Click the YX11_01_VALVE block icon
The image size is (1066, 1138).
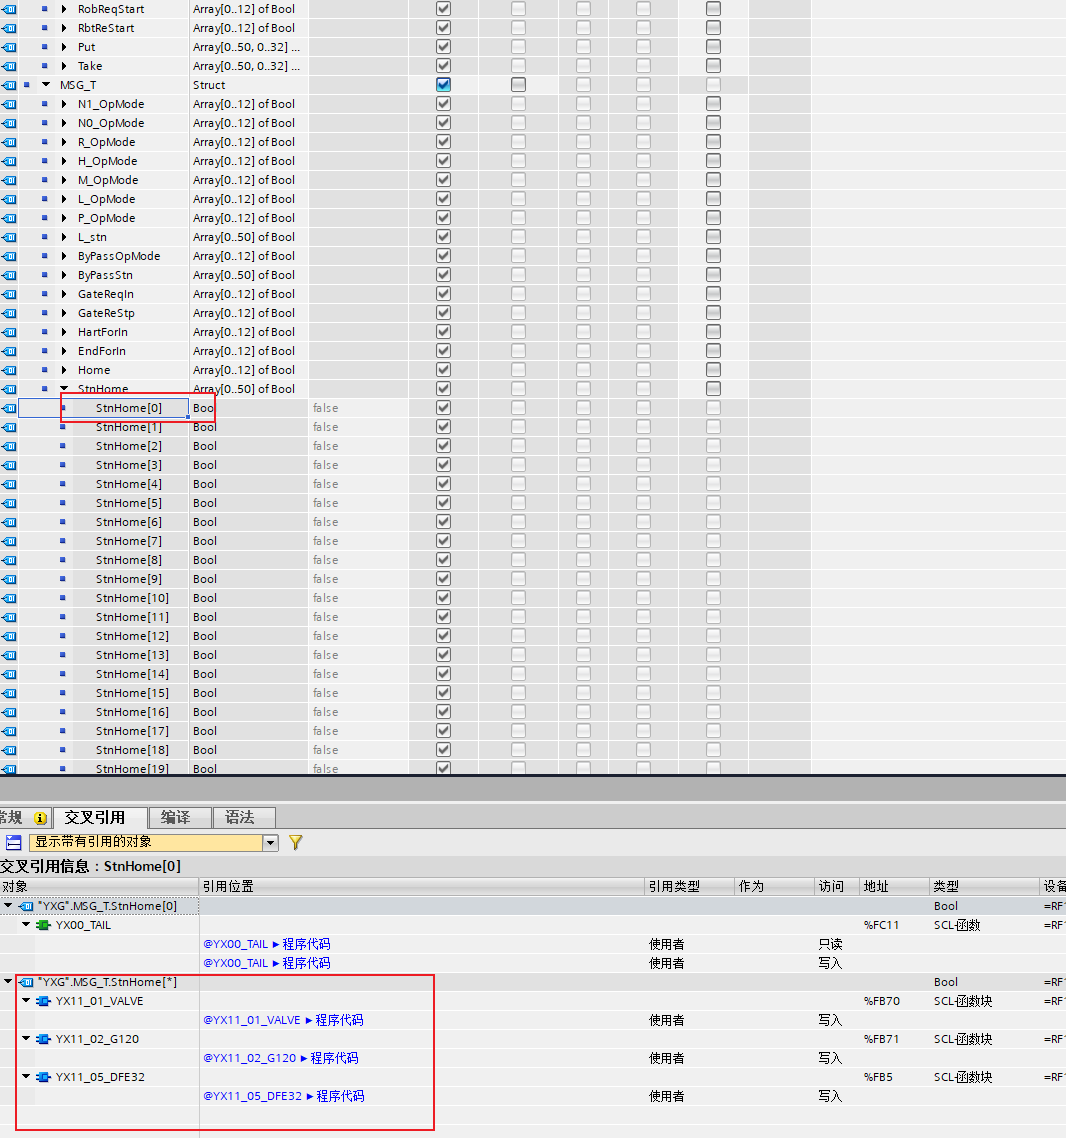pos(43,1001)
